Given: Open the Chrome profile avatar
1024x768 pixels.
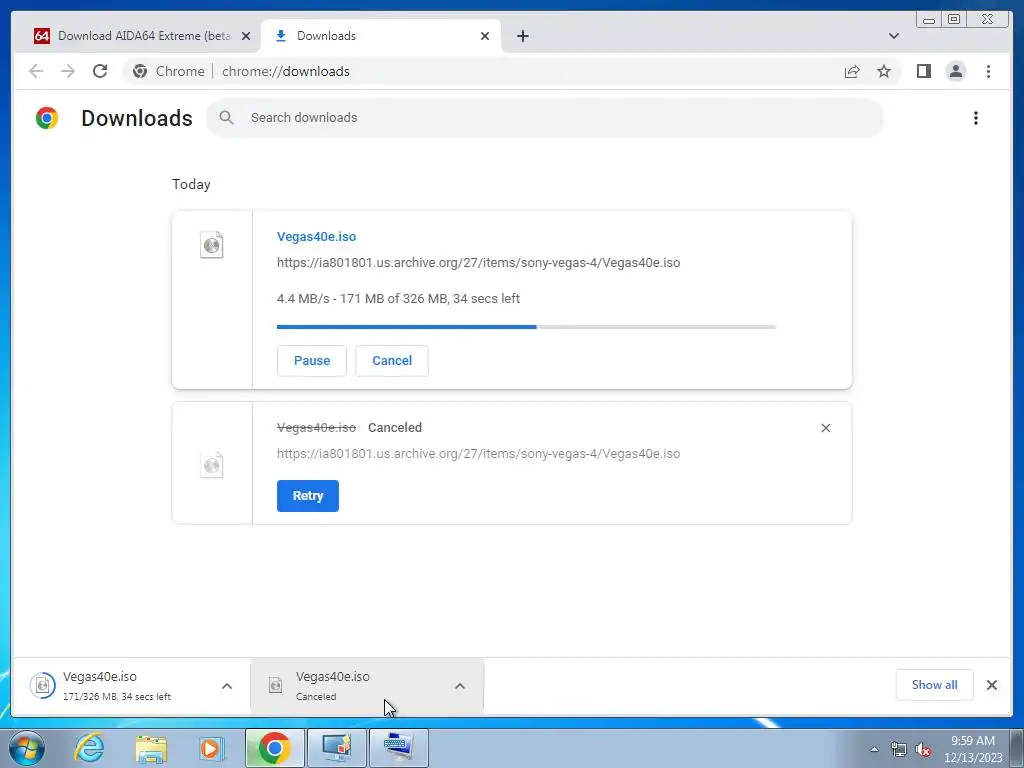Looking at the screenshot, I should click(955, 71).
